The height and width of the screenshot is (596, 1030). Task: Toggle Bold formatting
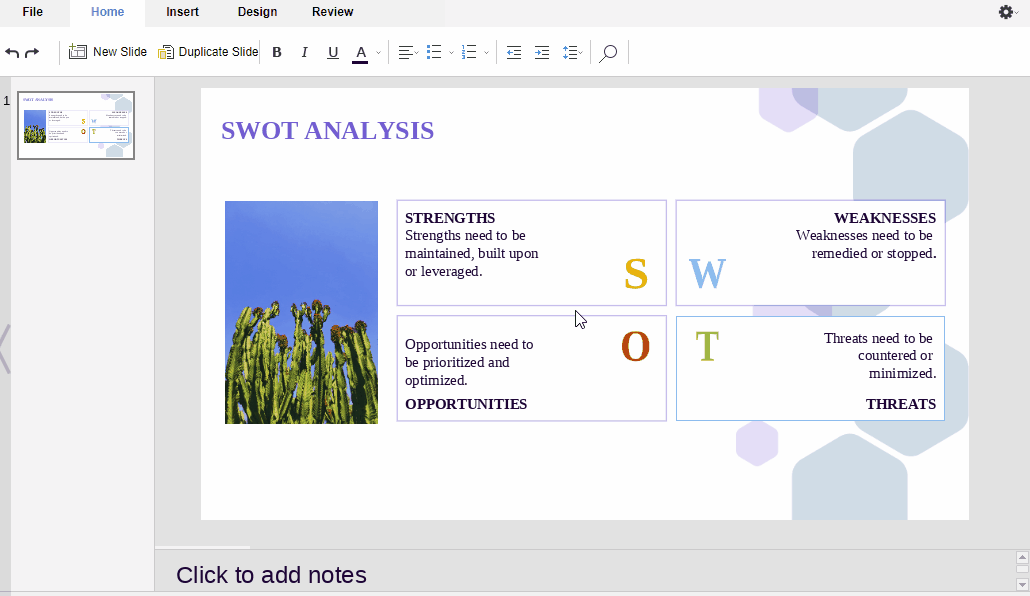tap(277, 53)
